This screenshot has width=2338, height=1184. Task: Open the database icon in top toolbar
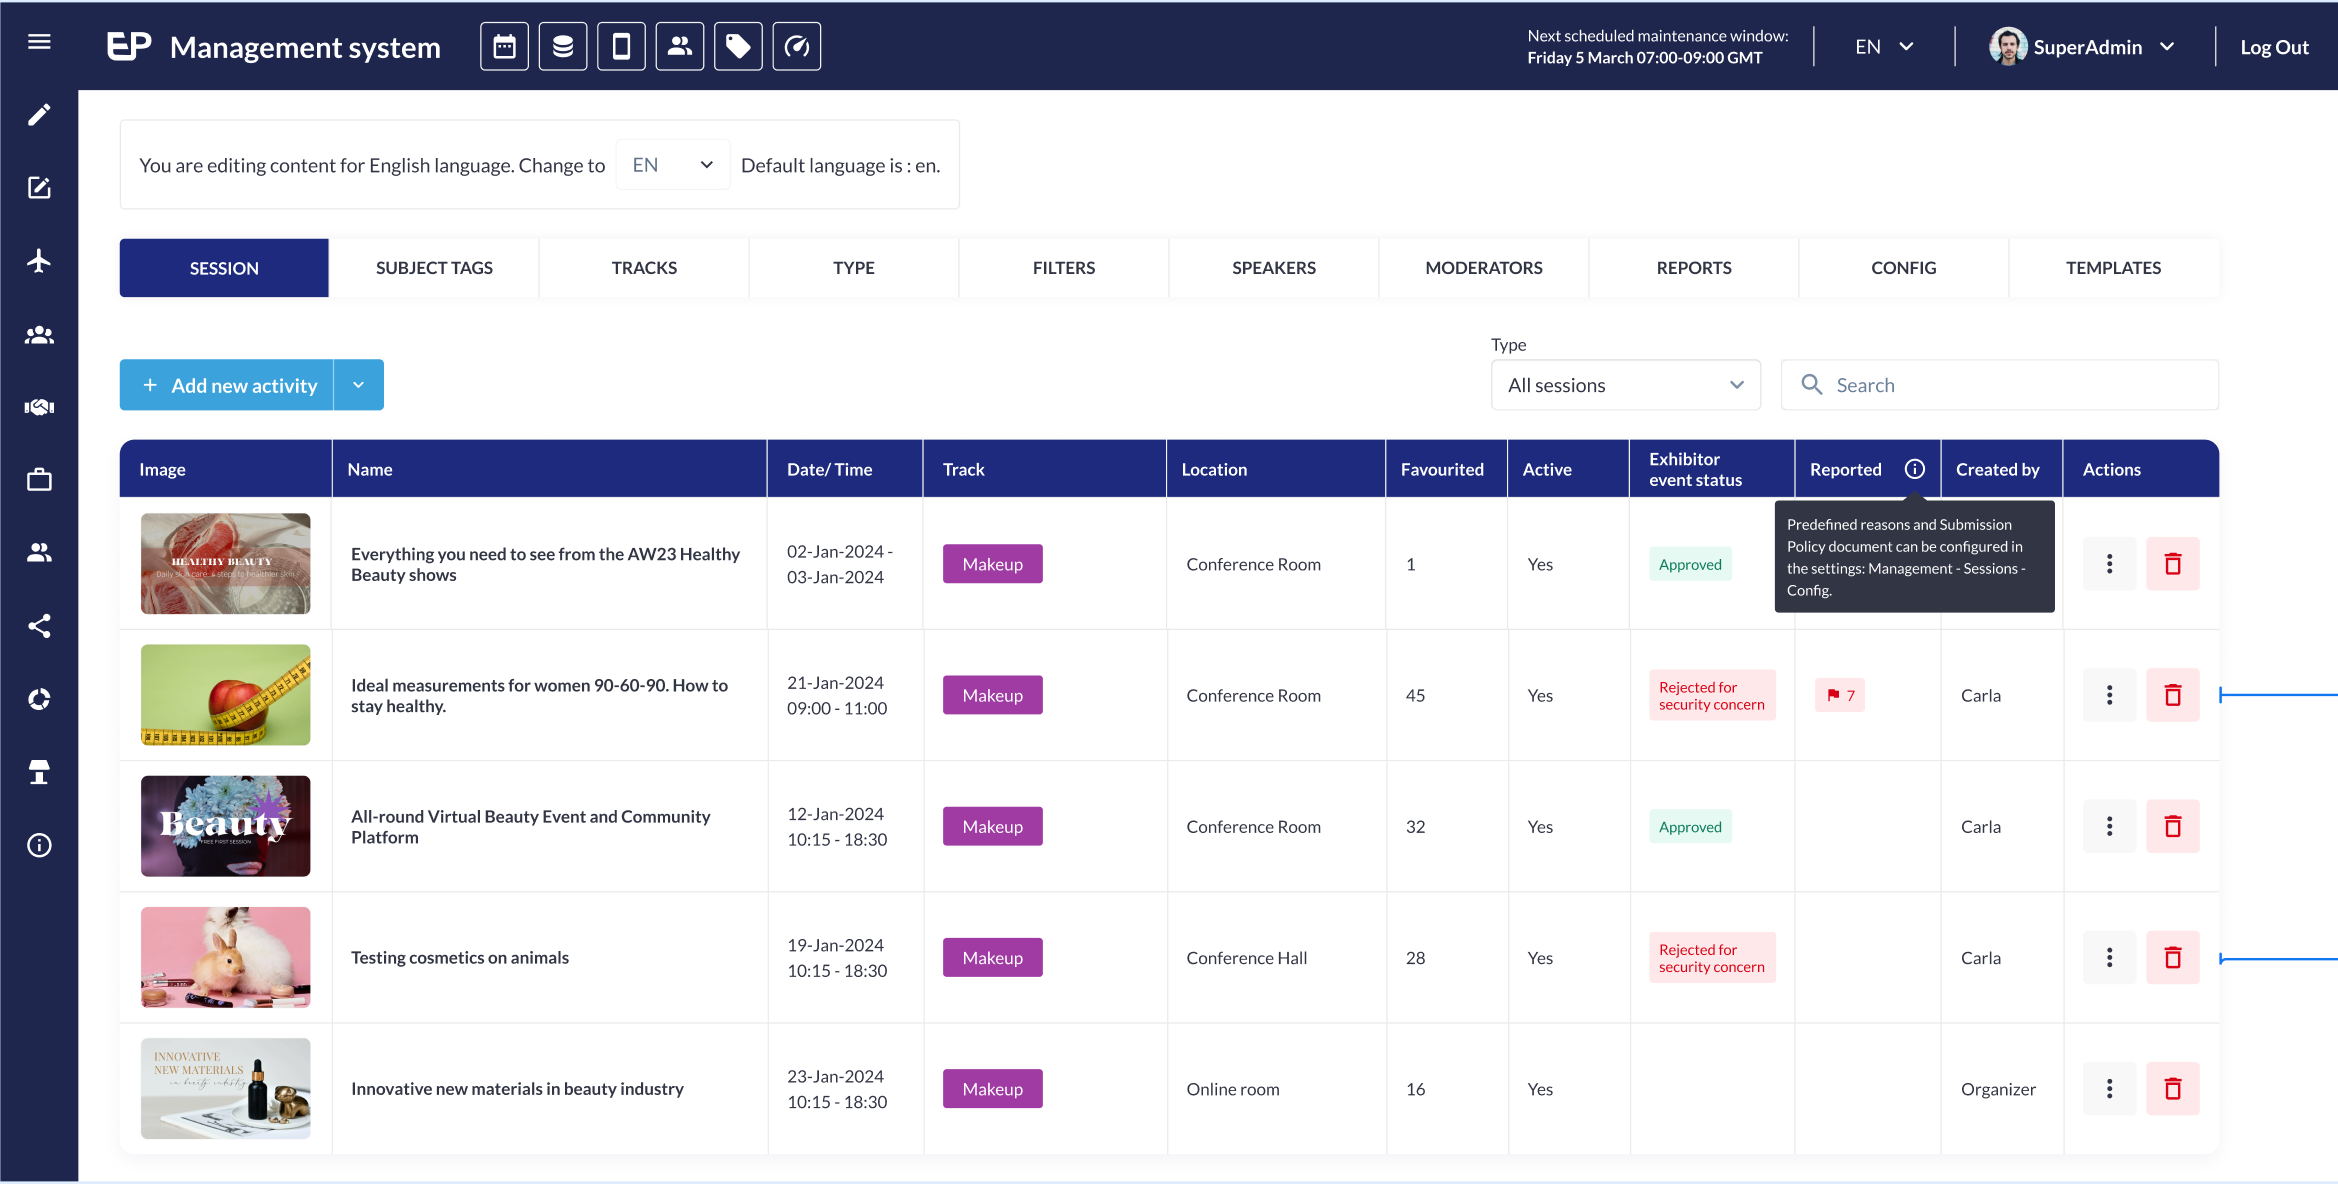point(563,47)
